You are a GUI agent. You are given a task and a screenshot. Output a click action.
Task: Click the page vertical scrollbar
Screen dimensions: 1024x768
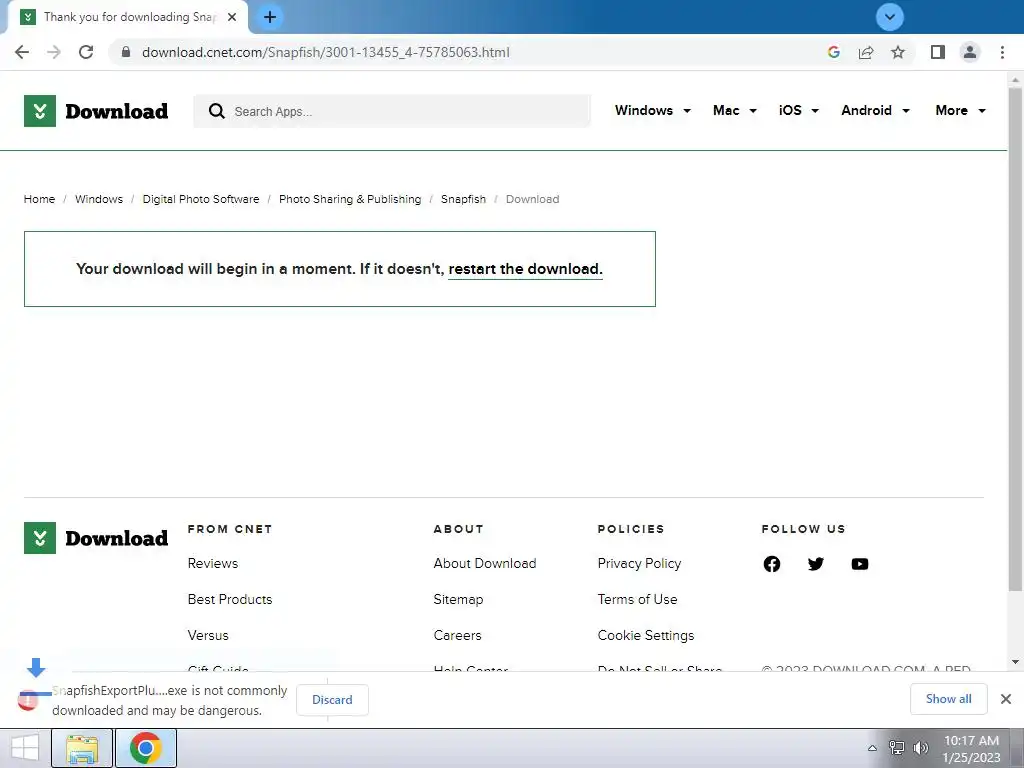pyautogui.click(x=1015, y=340)
